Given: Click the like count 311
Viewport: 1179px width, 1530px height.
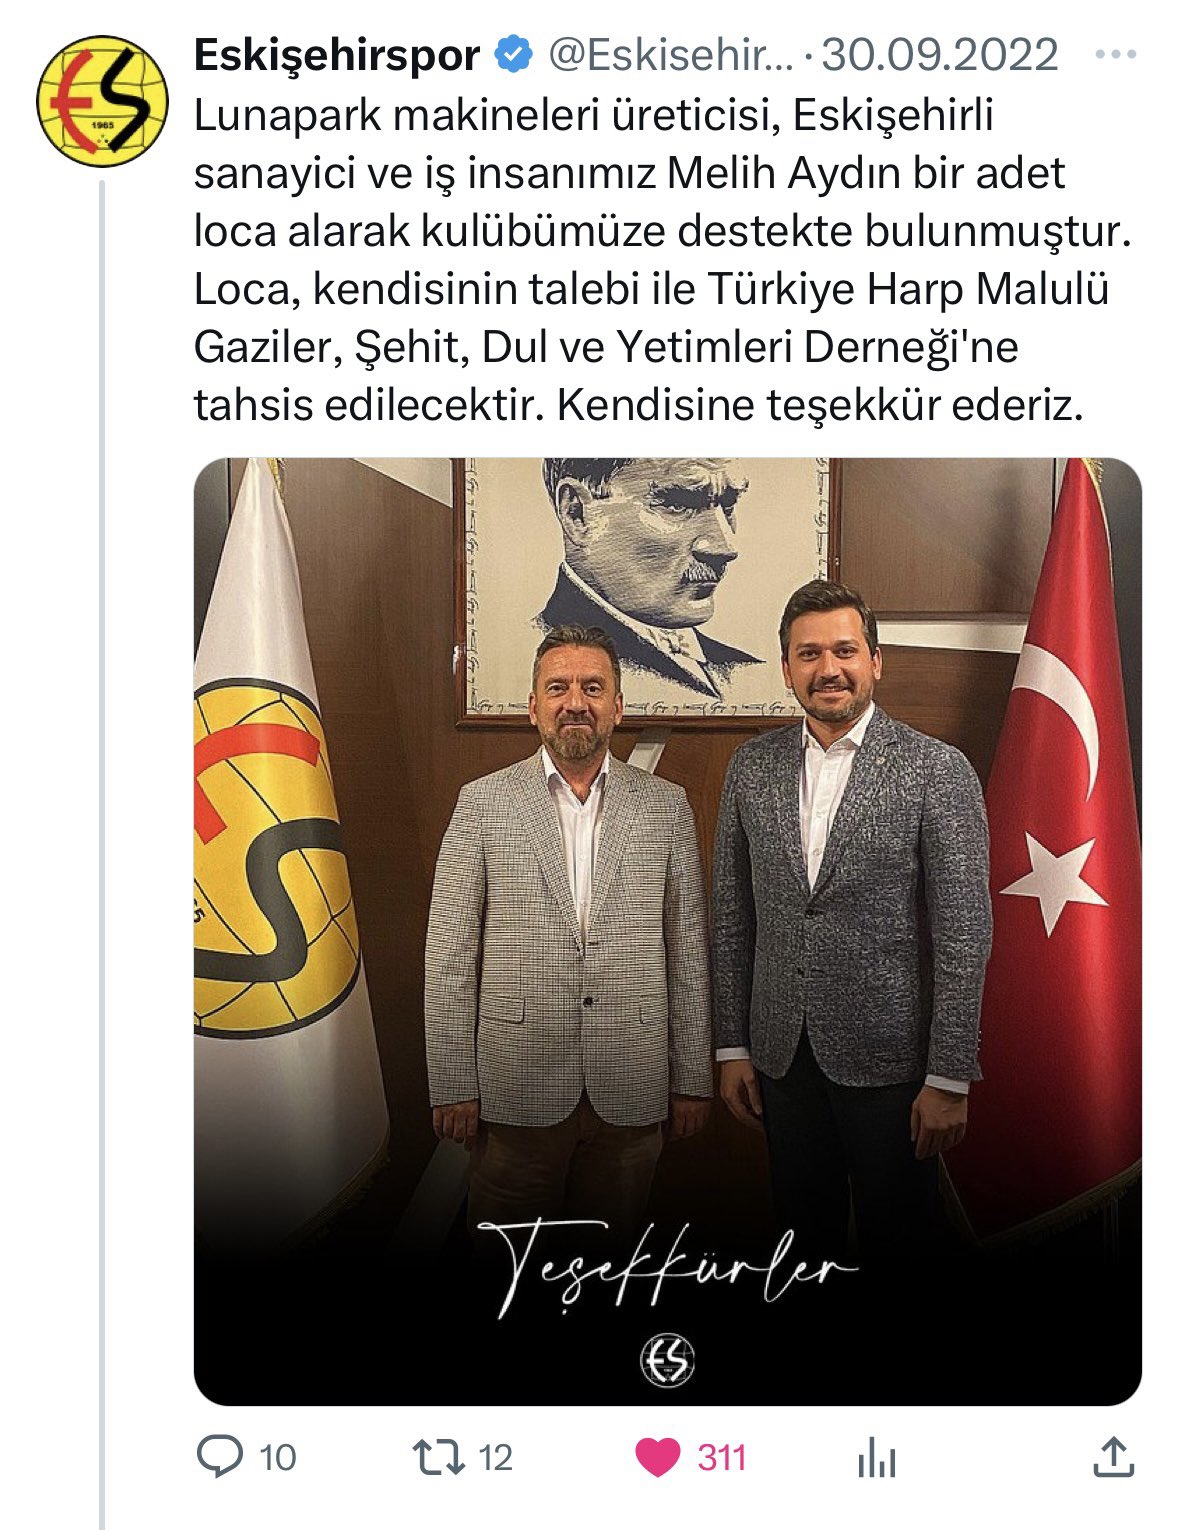Looking at the screenshot, I should [721, 1457].
